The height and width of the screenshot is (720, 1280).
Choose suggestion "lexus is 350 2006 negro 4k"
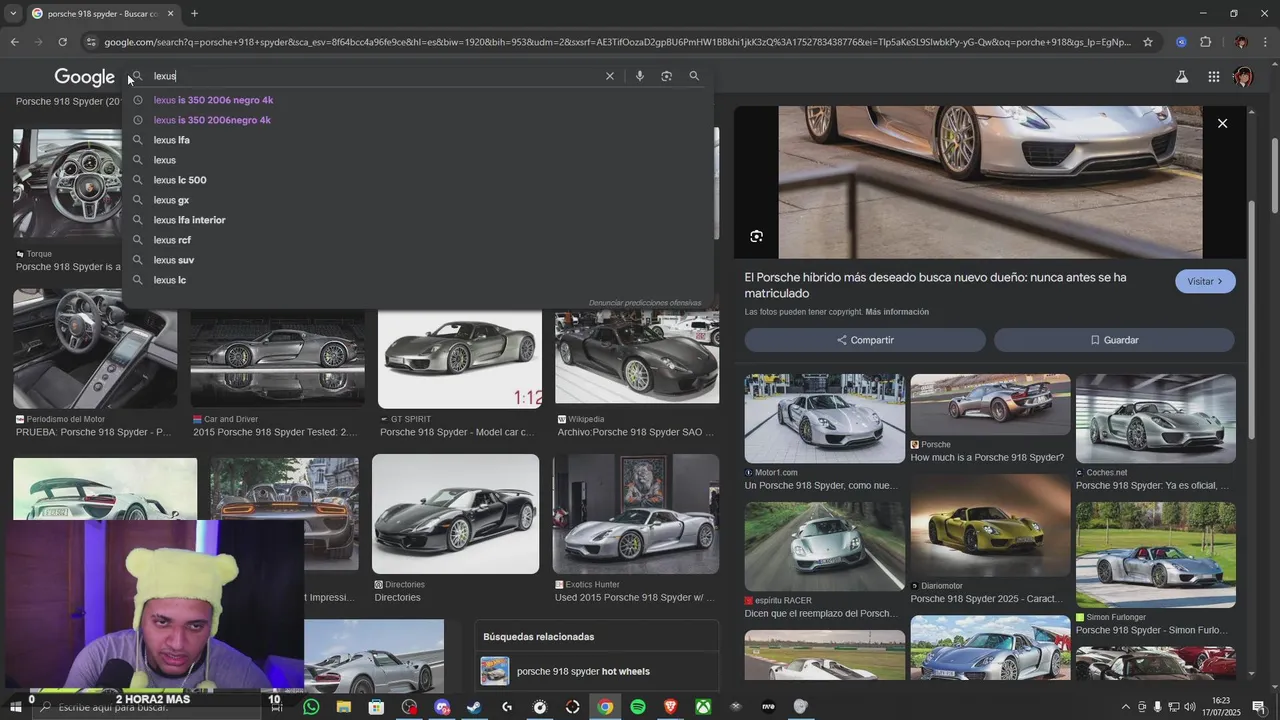(213, 100)
